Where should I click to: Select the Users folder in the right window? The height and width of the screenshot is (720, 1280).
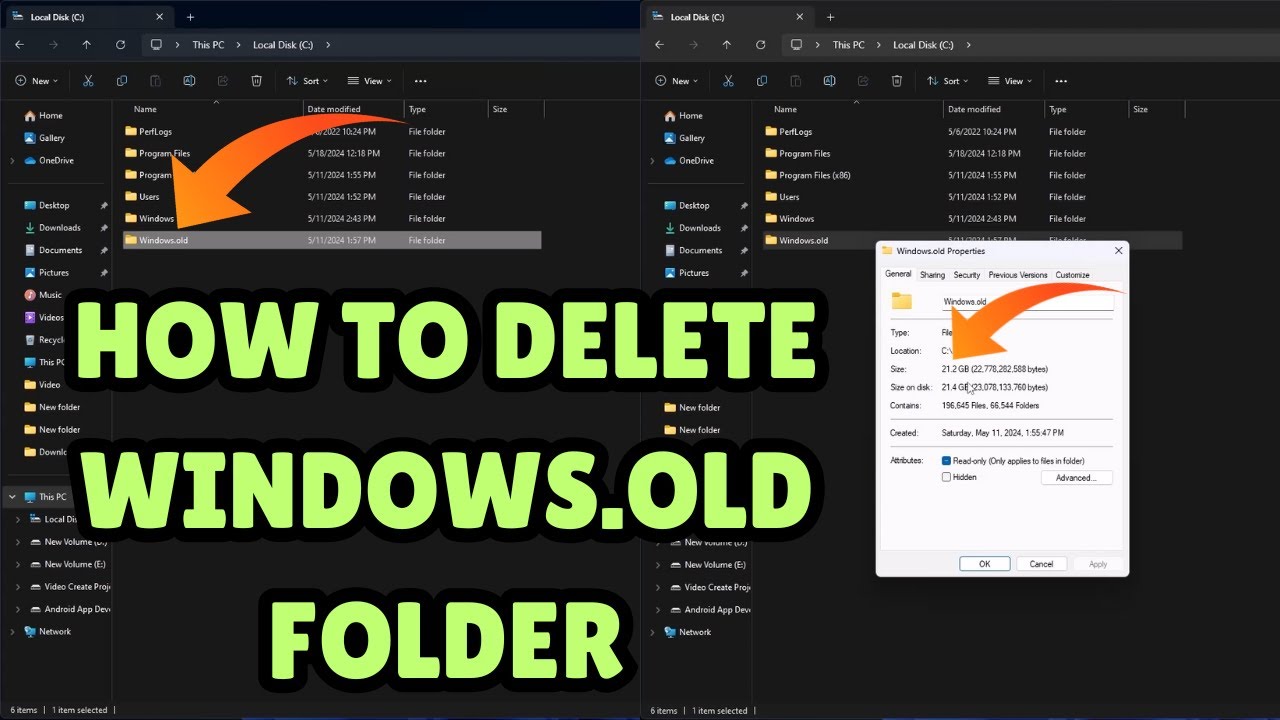coord(781,197)
